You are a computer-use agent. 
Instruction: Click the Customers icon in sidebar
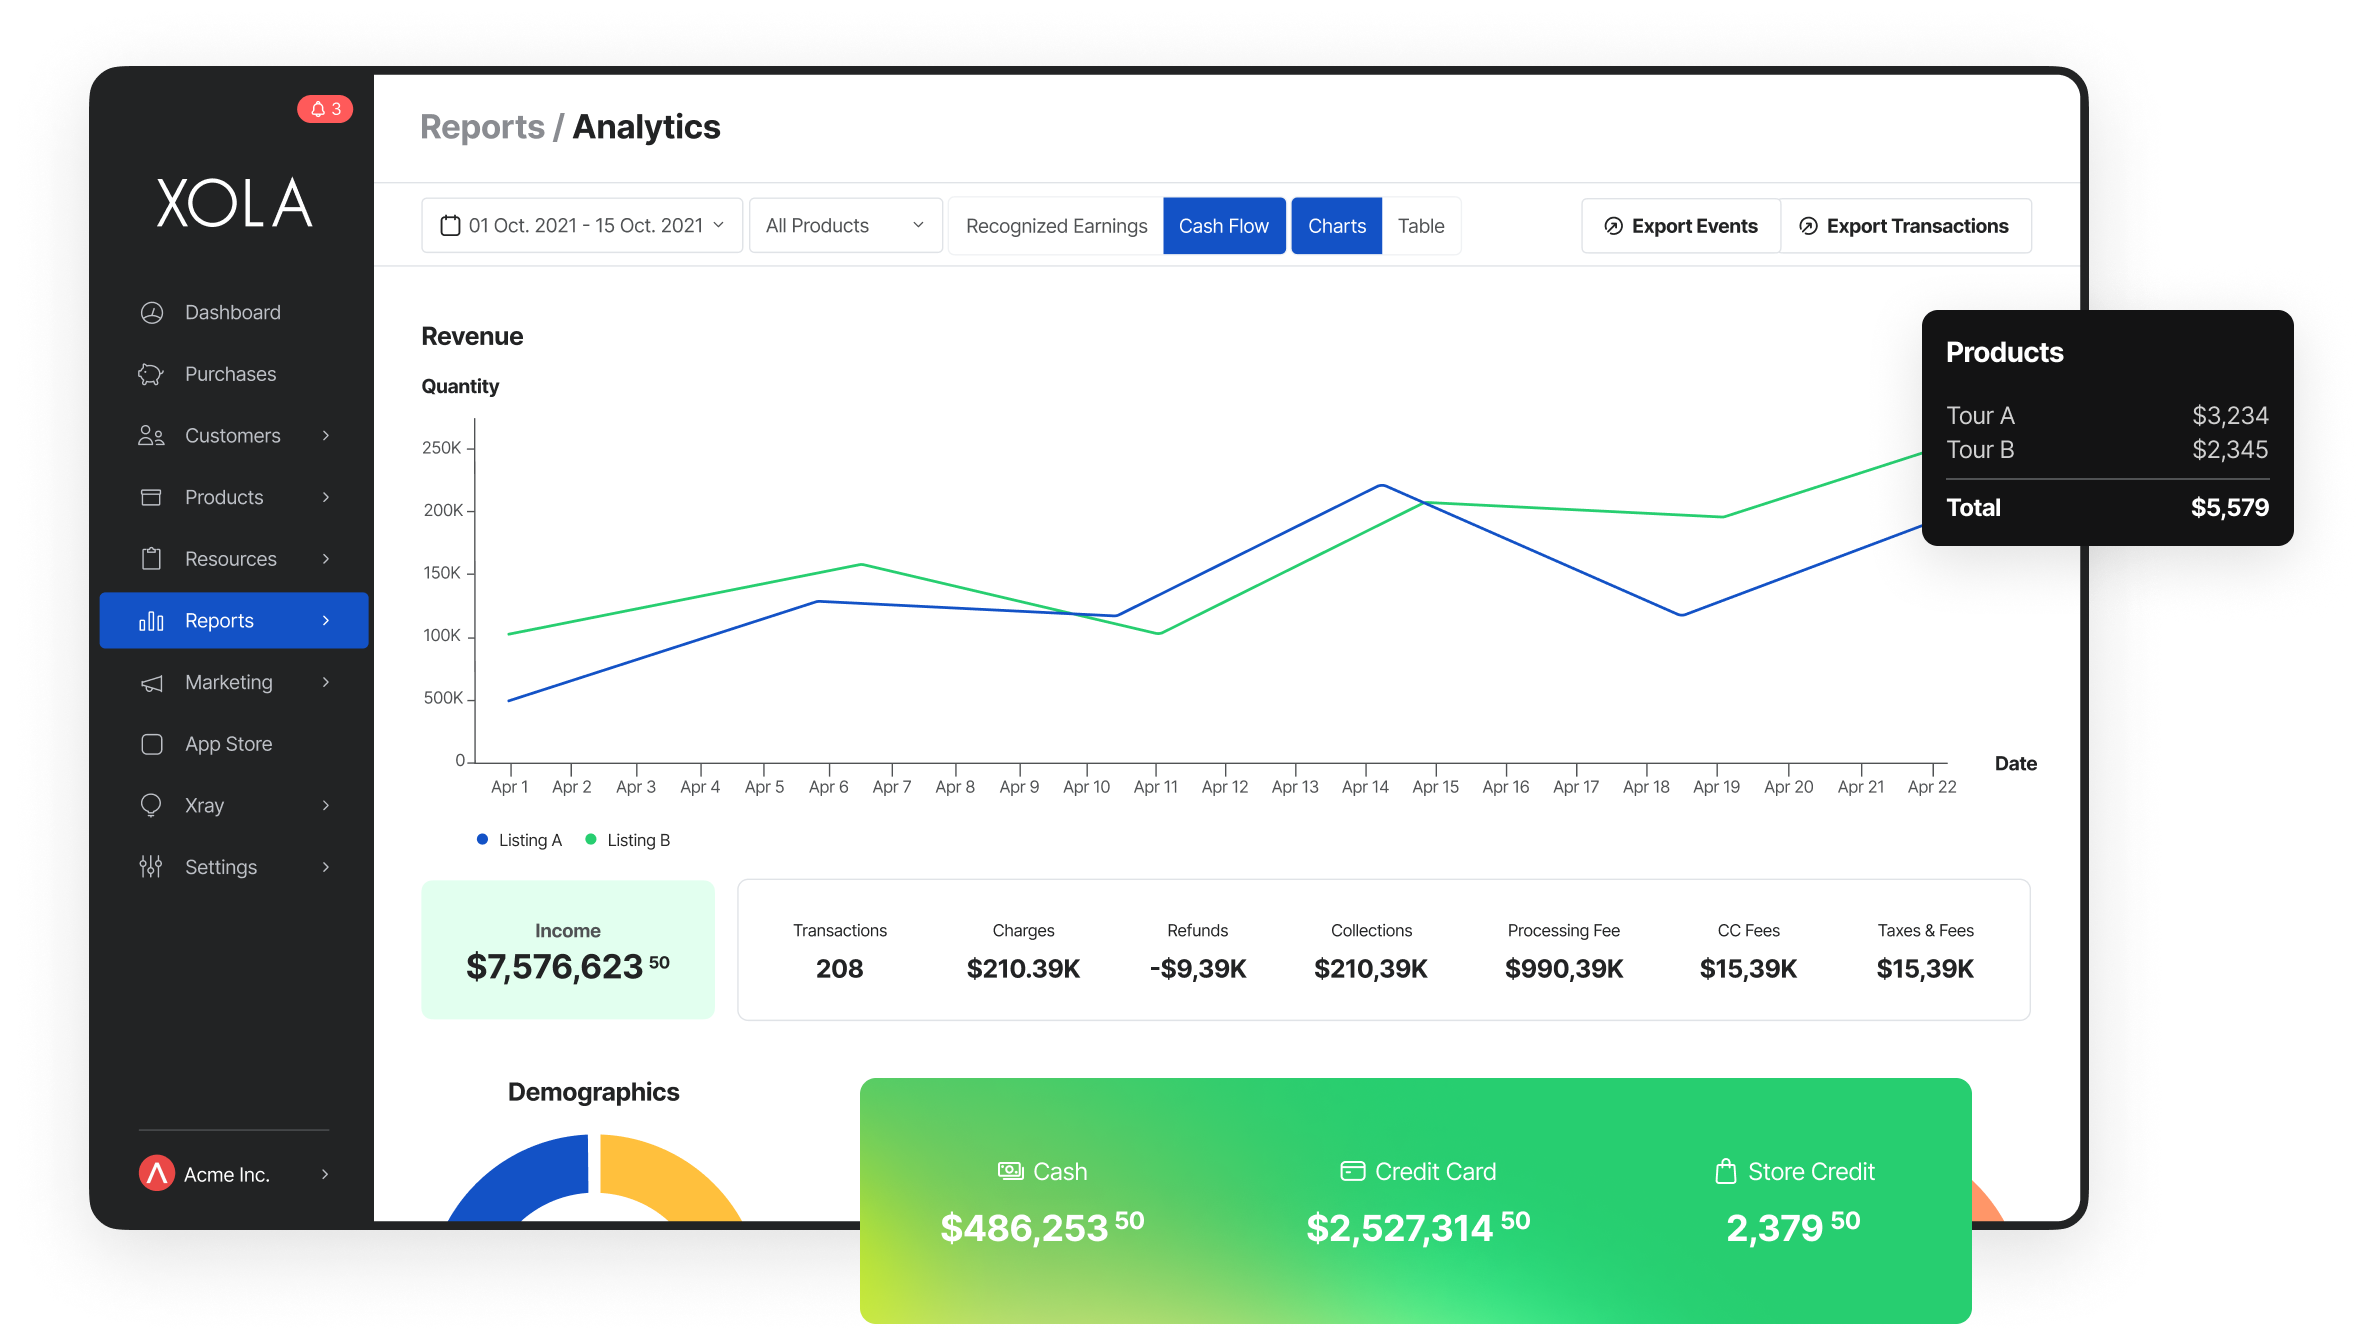151,435
